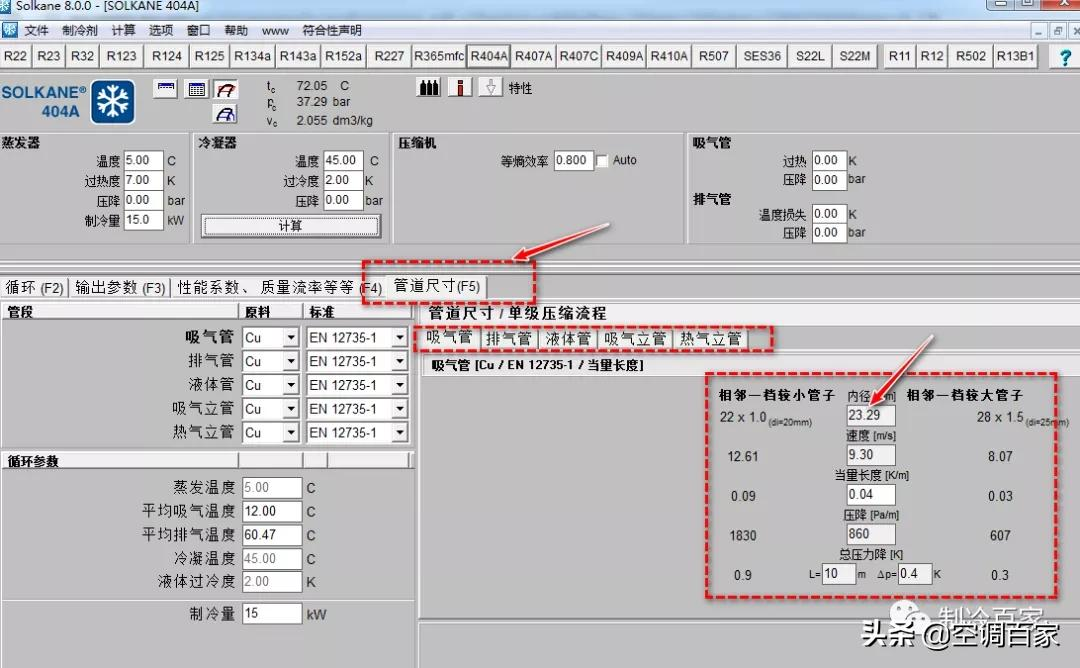The image size is (1080, 668).
Task: Select the blue cycle diagram icon
Action: click(226, 114)
